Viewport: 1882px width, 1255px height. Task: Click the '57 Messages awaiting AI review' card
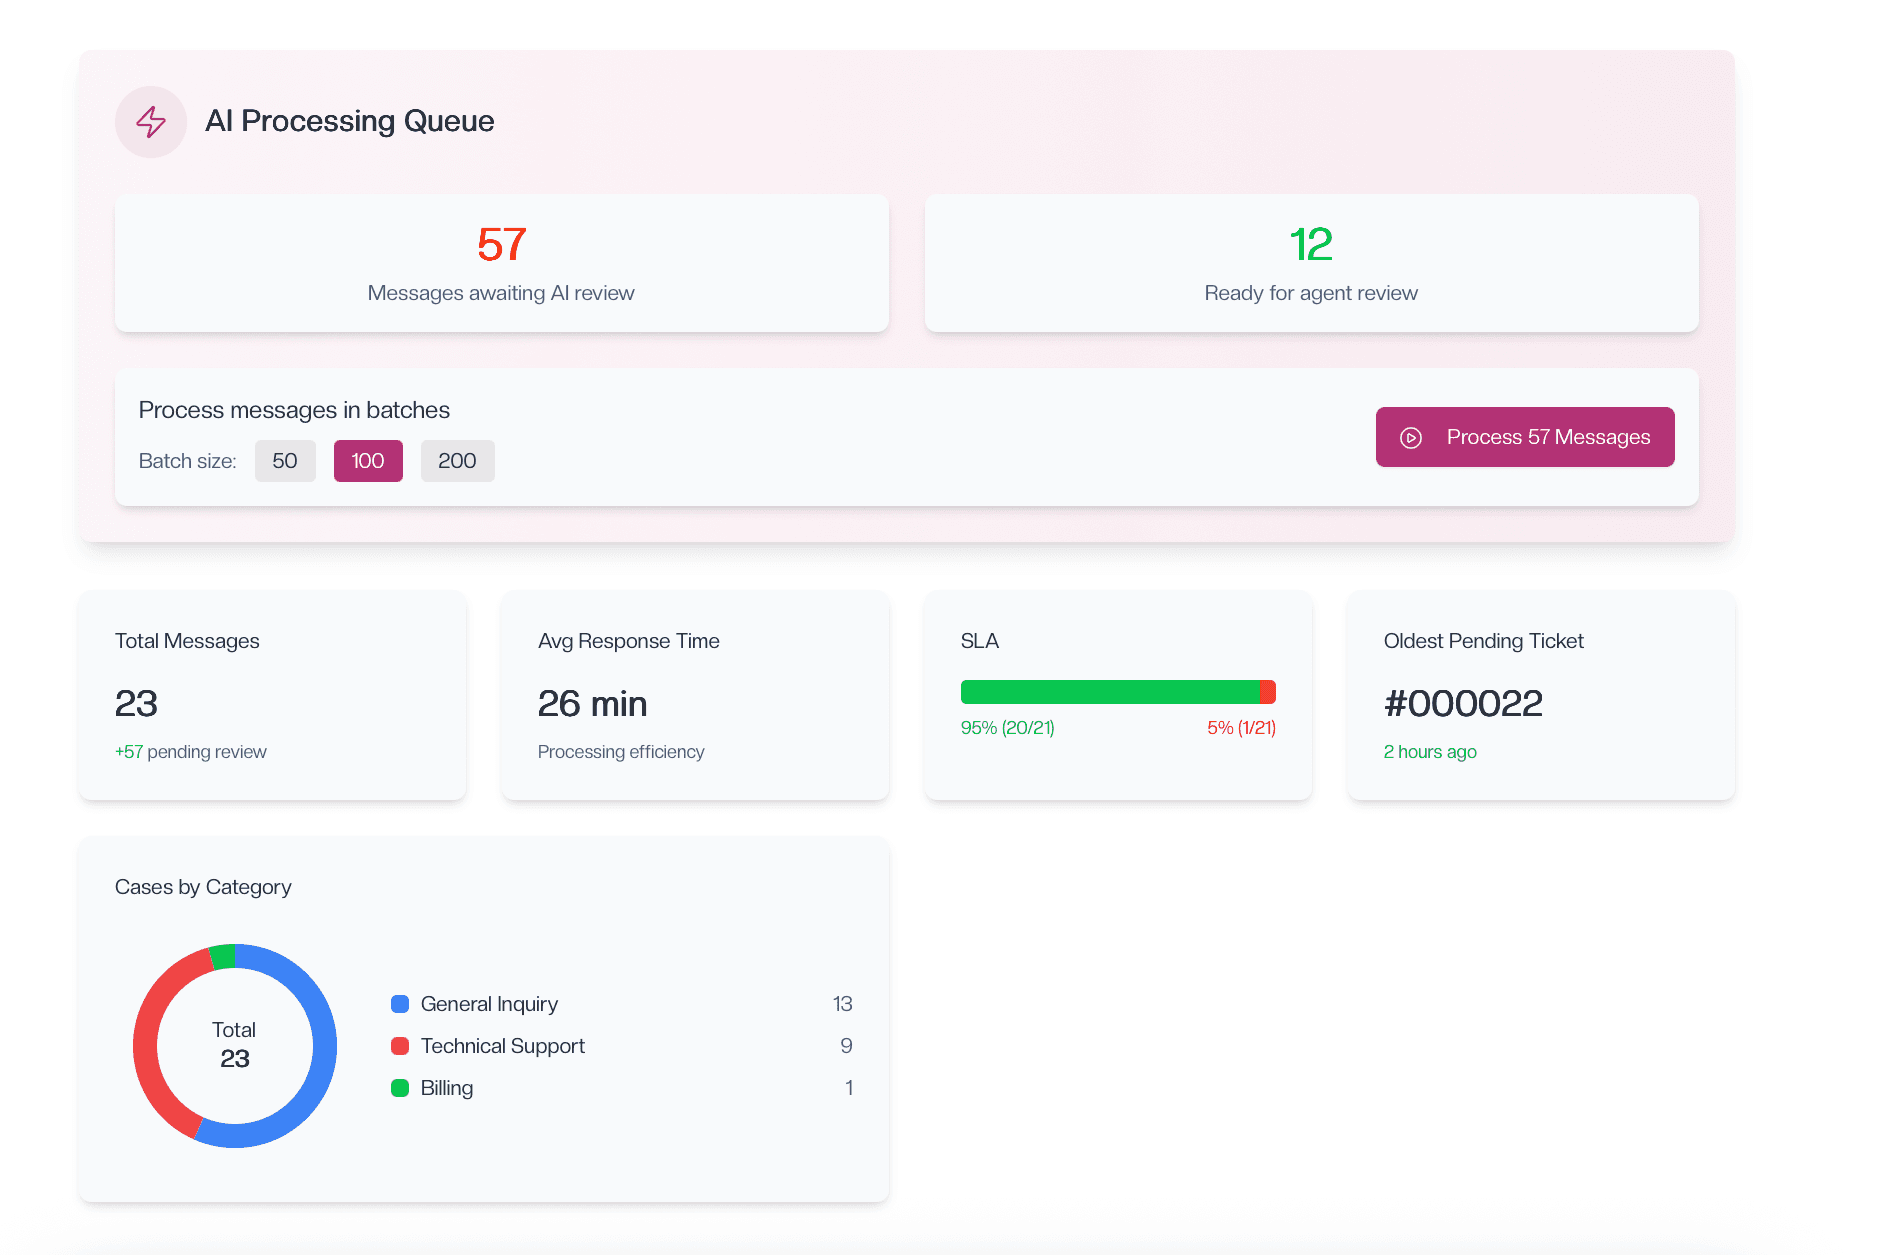click(501, 263)
